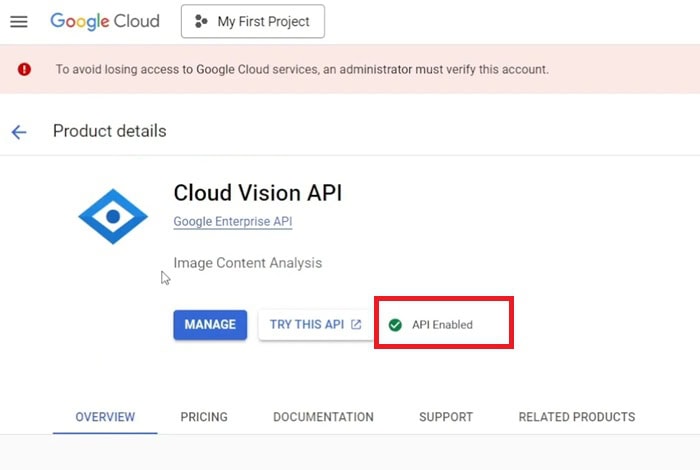Click the Product details heading
This screenshot has width=700, height=470.
point(109,131)
